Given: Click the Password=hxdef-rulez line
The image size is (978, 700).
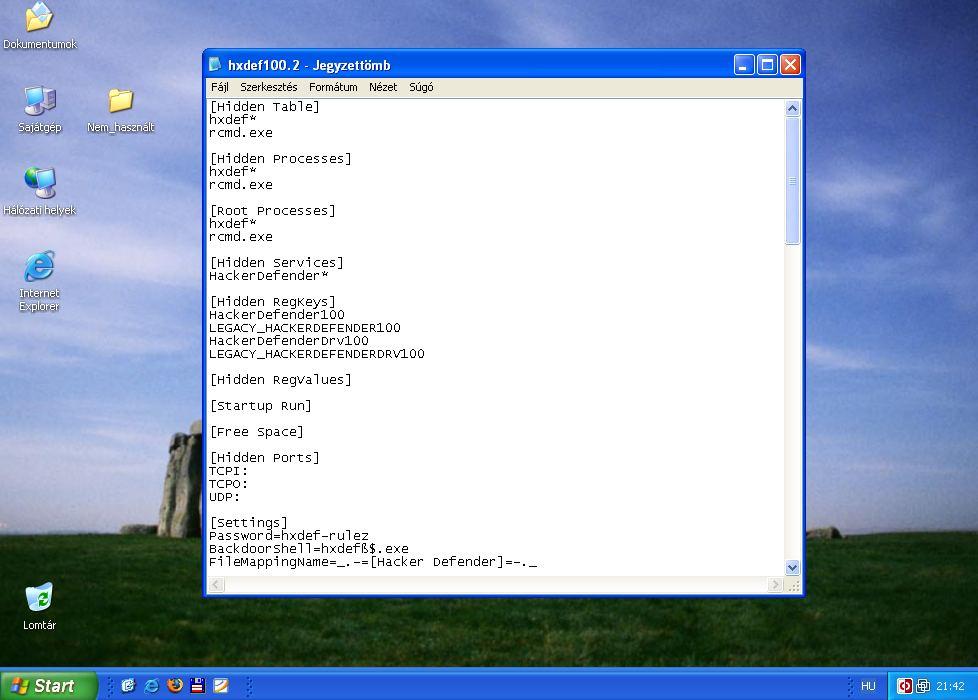Looking at the screenshot, I should [289, 536].
